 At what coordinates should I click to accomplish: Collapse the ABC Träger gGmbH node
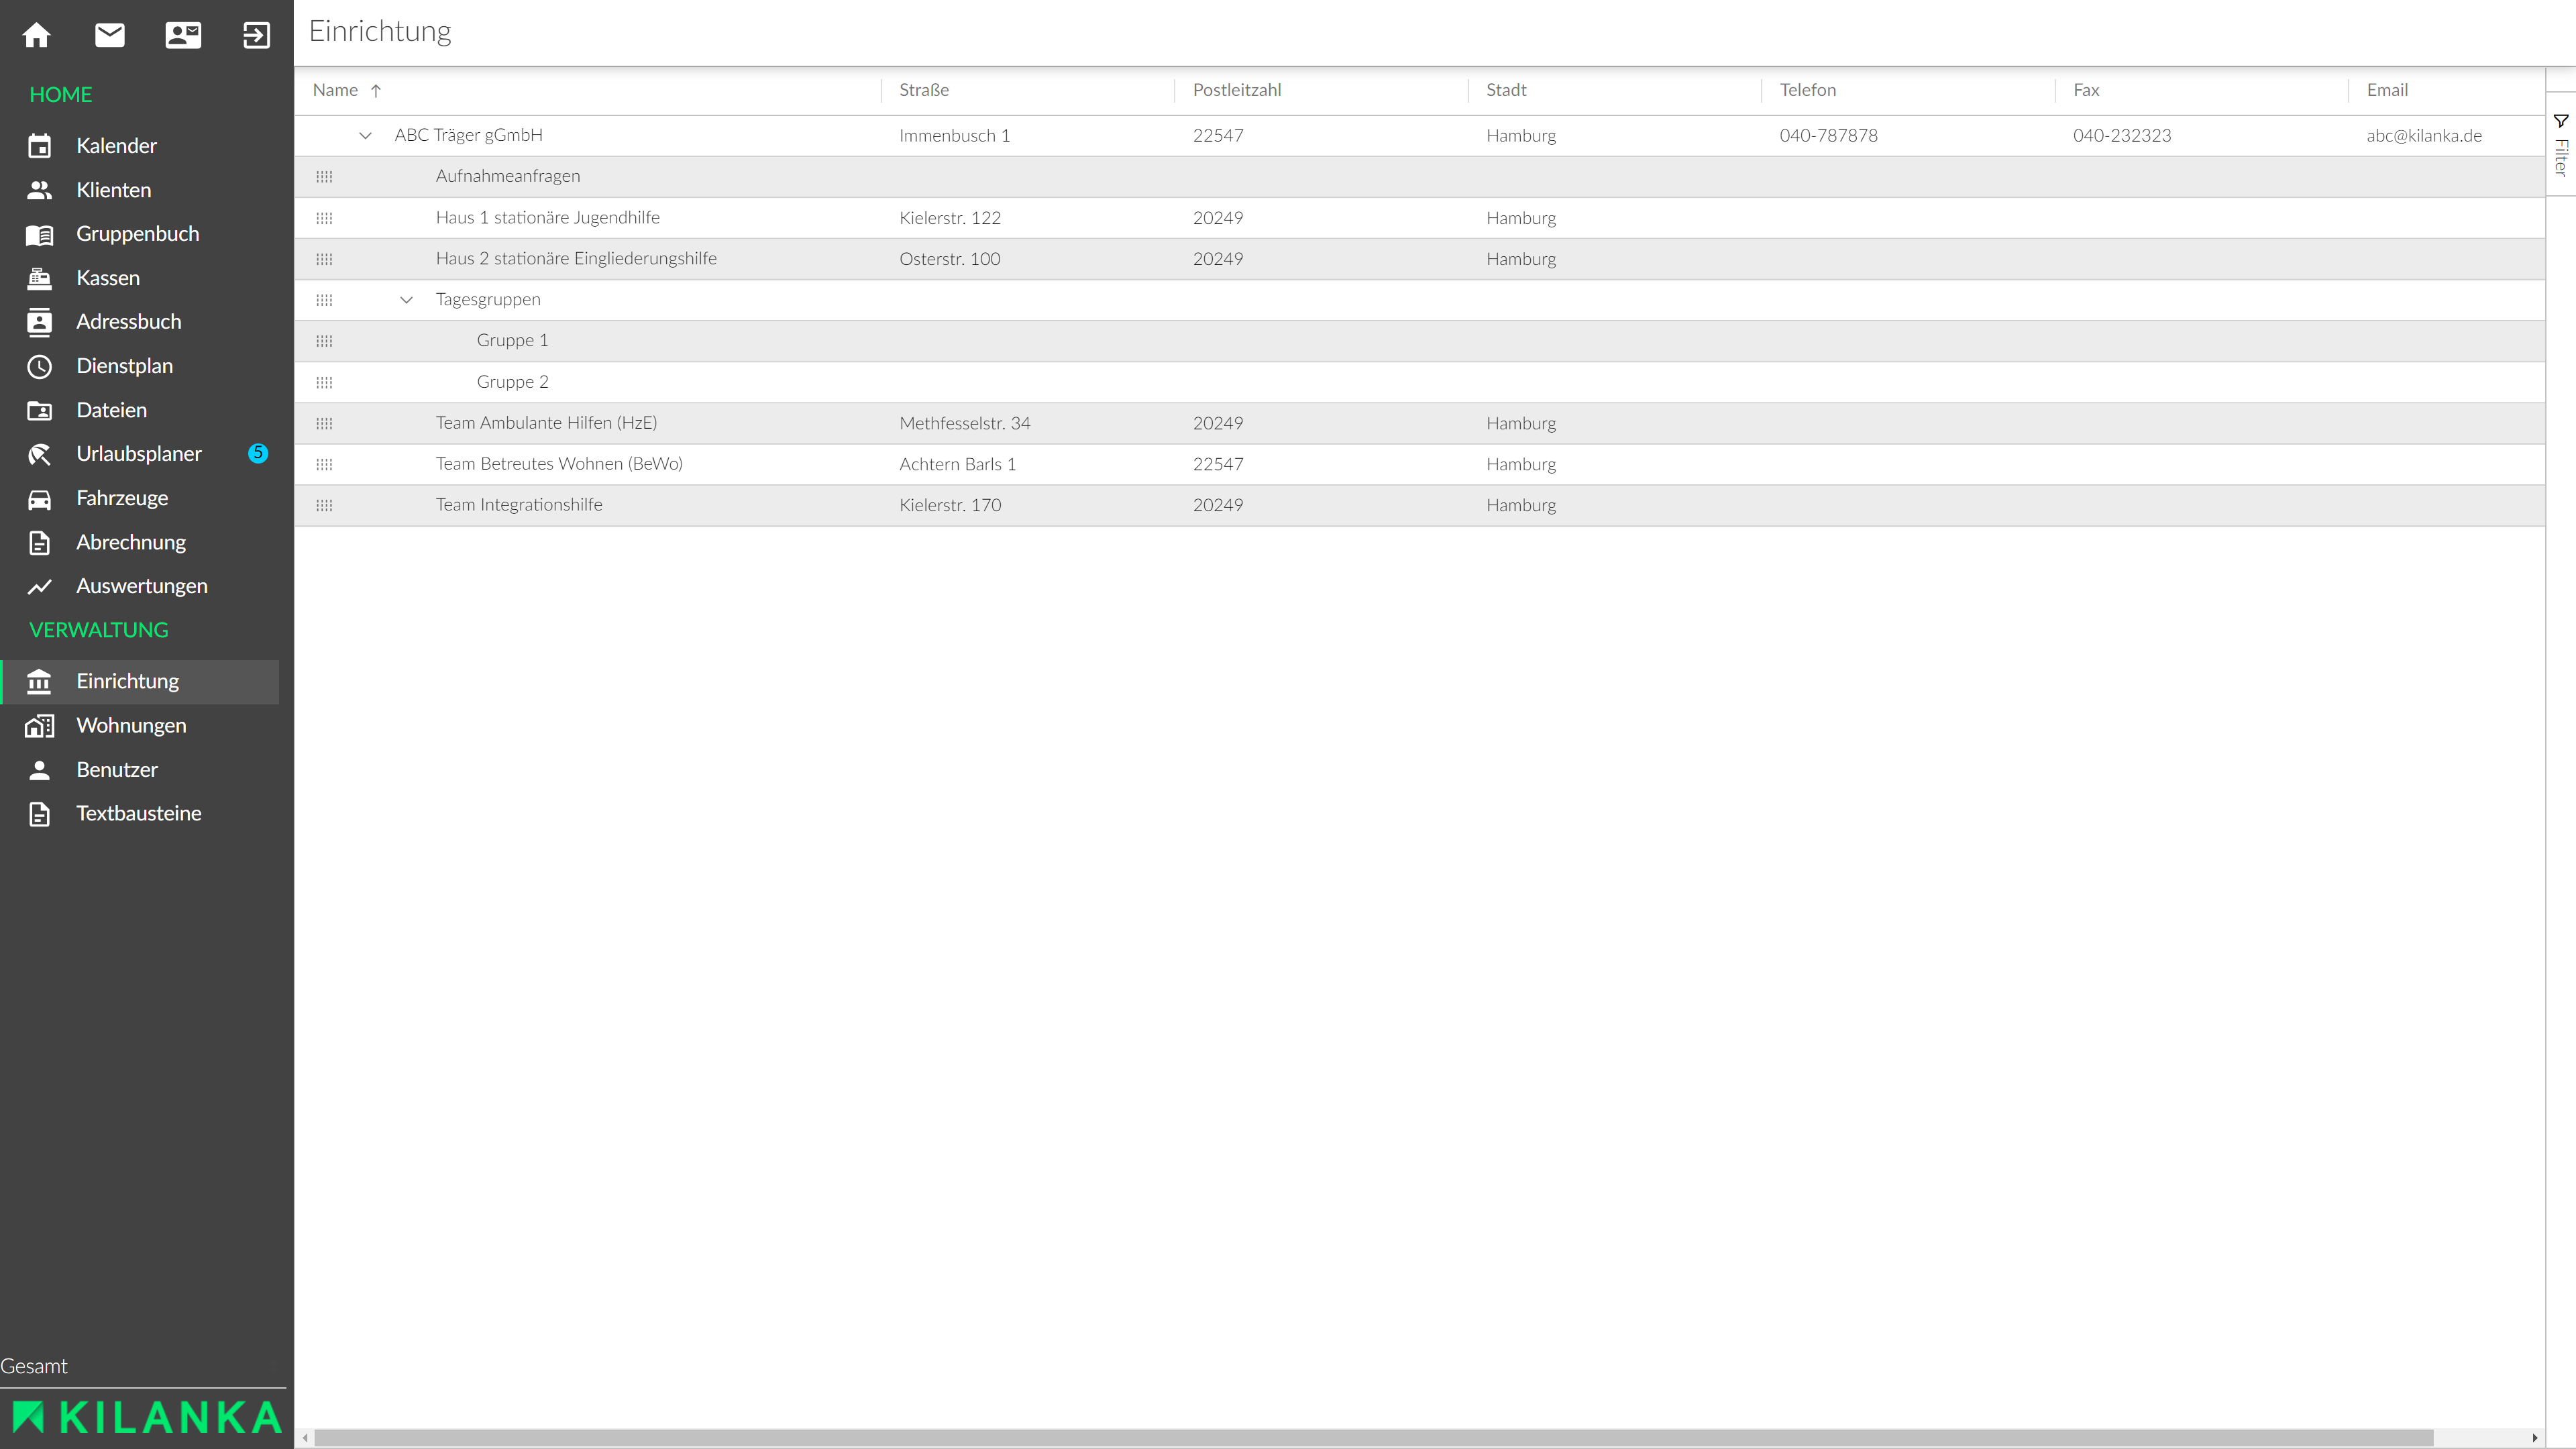pos(365,135)
